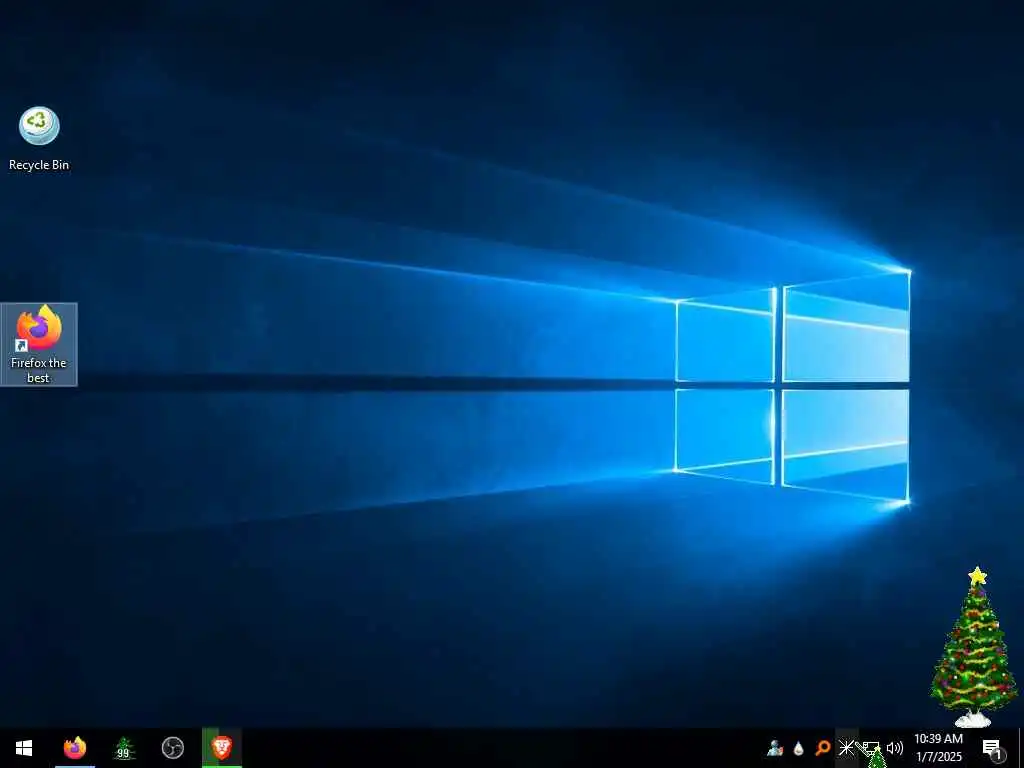The image size is (1024, 768).
Task: Select the "Firefox the best" desktop shortcut
Action: [x=39, y=344]
